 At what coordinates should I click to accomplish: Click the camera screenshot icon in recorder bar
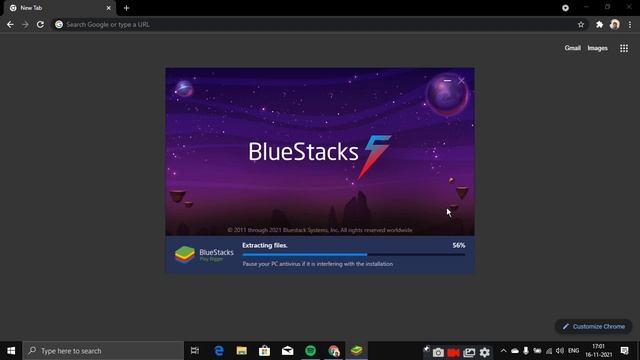click(x=438, y=352)
